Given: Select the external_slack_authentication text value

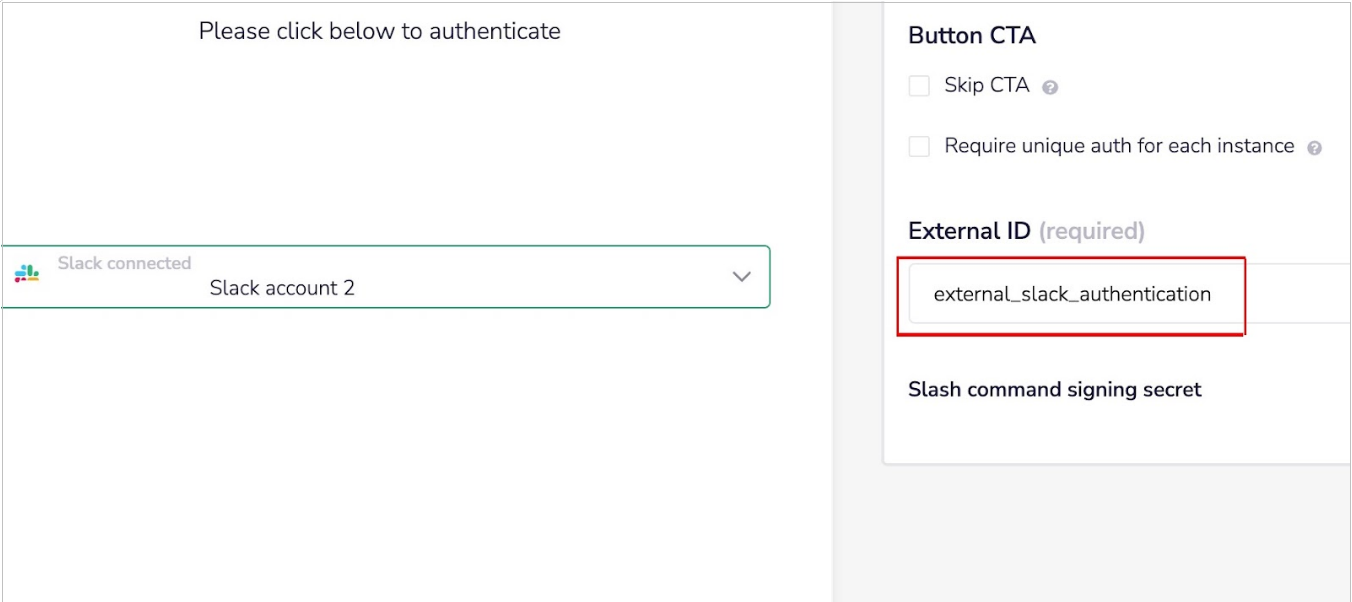Looking at the screenshot, I should 1072,294.
